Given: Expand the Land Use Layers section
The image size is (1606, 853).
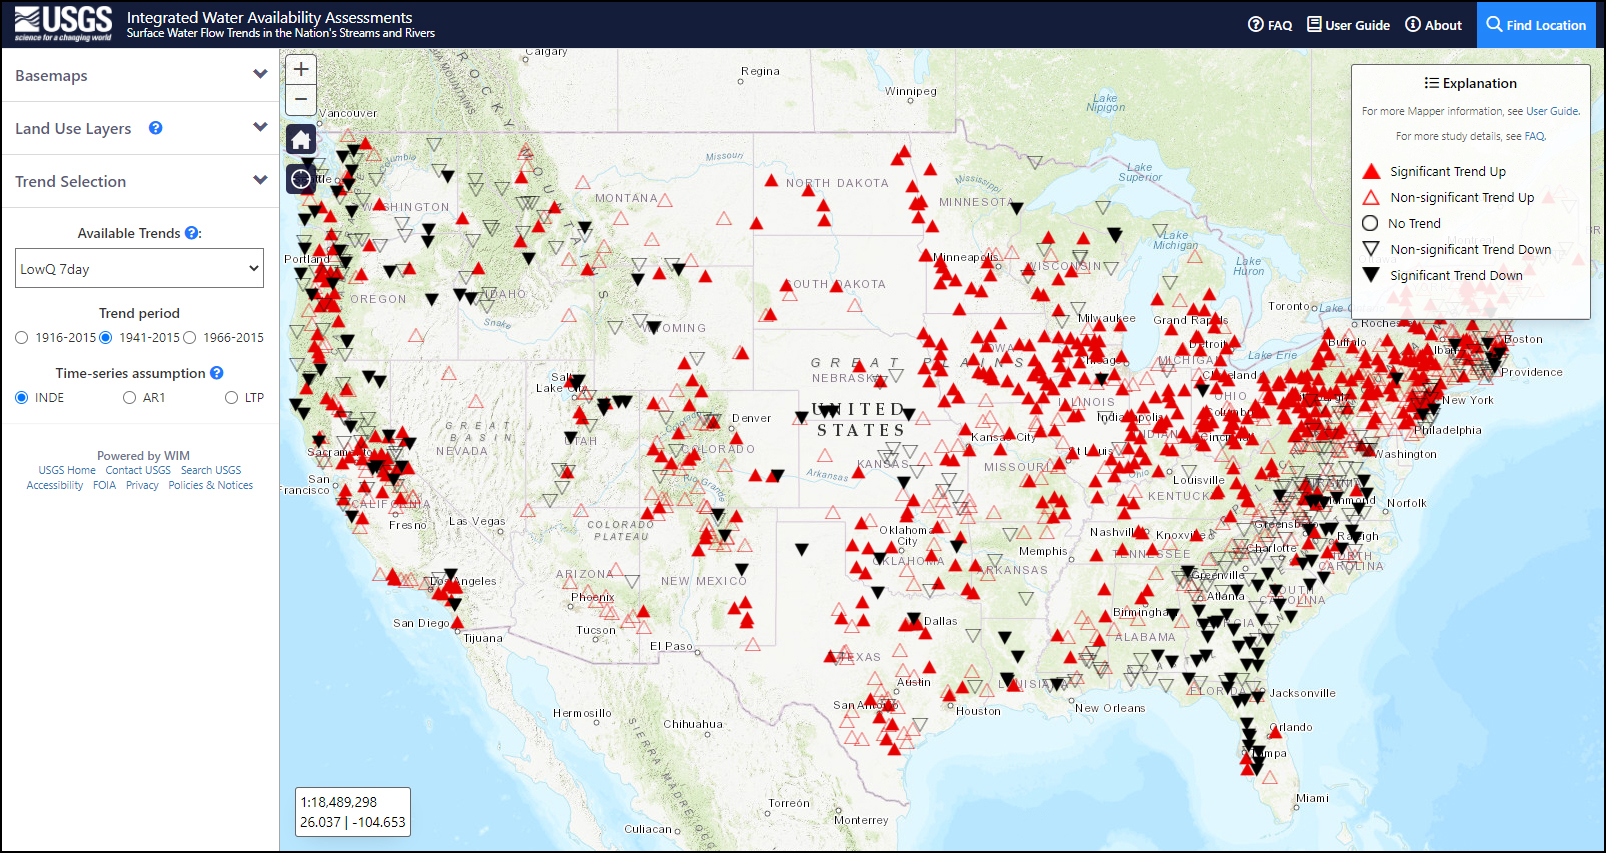Looking at the screenshot, I should [x=260, y=128].
